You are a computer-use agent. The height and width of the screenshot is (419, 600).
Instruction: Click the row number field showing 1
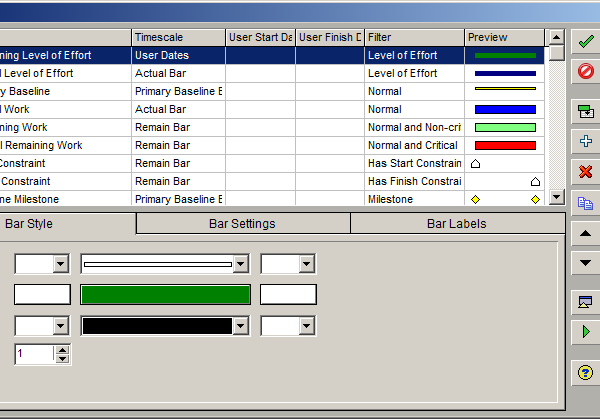point(34,354)
